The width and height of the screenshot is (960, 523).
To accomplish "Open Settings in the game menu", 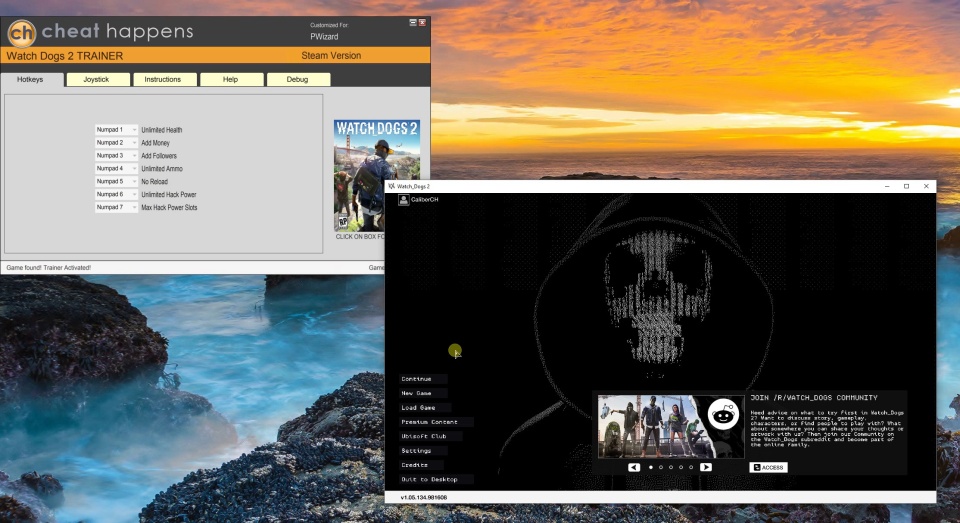I will [x=423, y=451].
